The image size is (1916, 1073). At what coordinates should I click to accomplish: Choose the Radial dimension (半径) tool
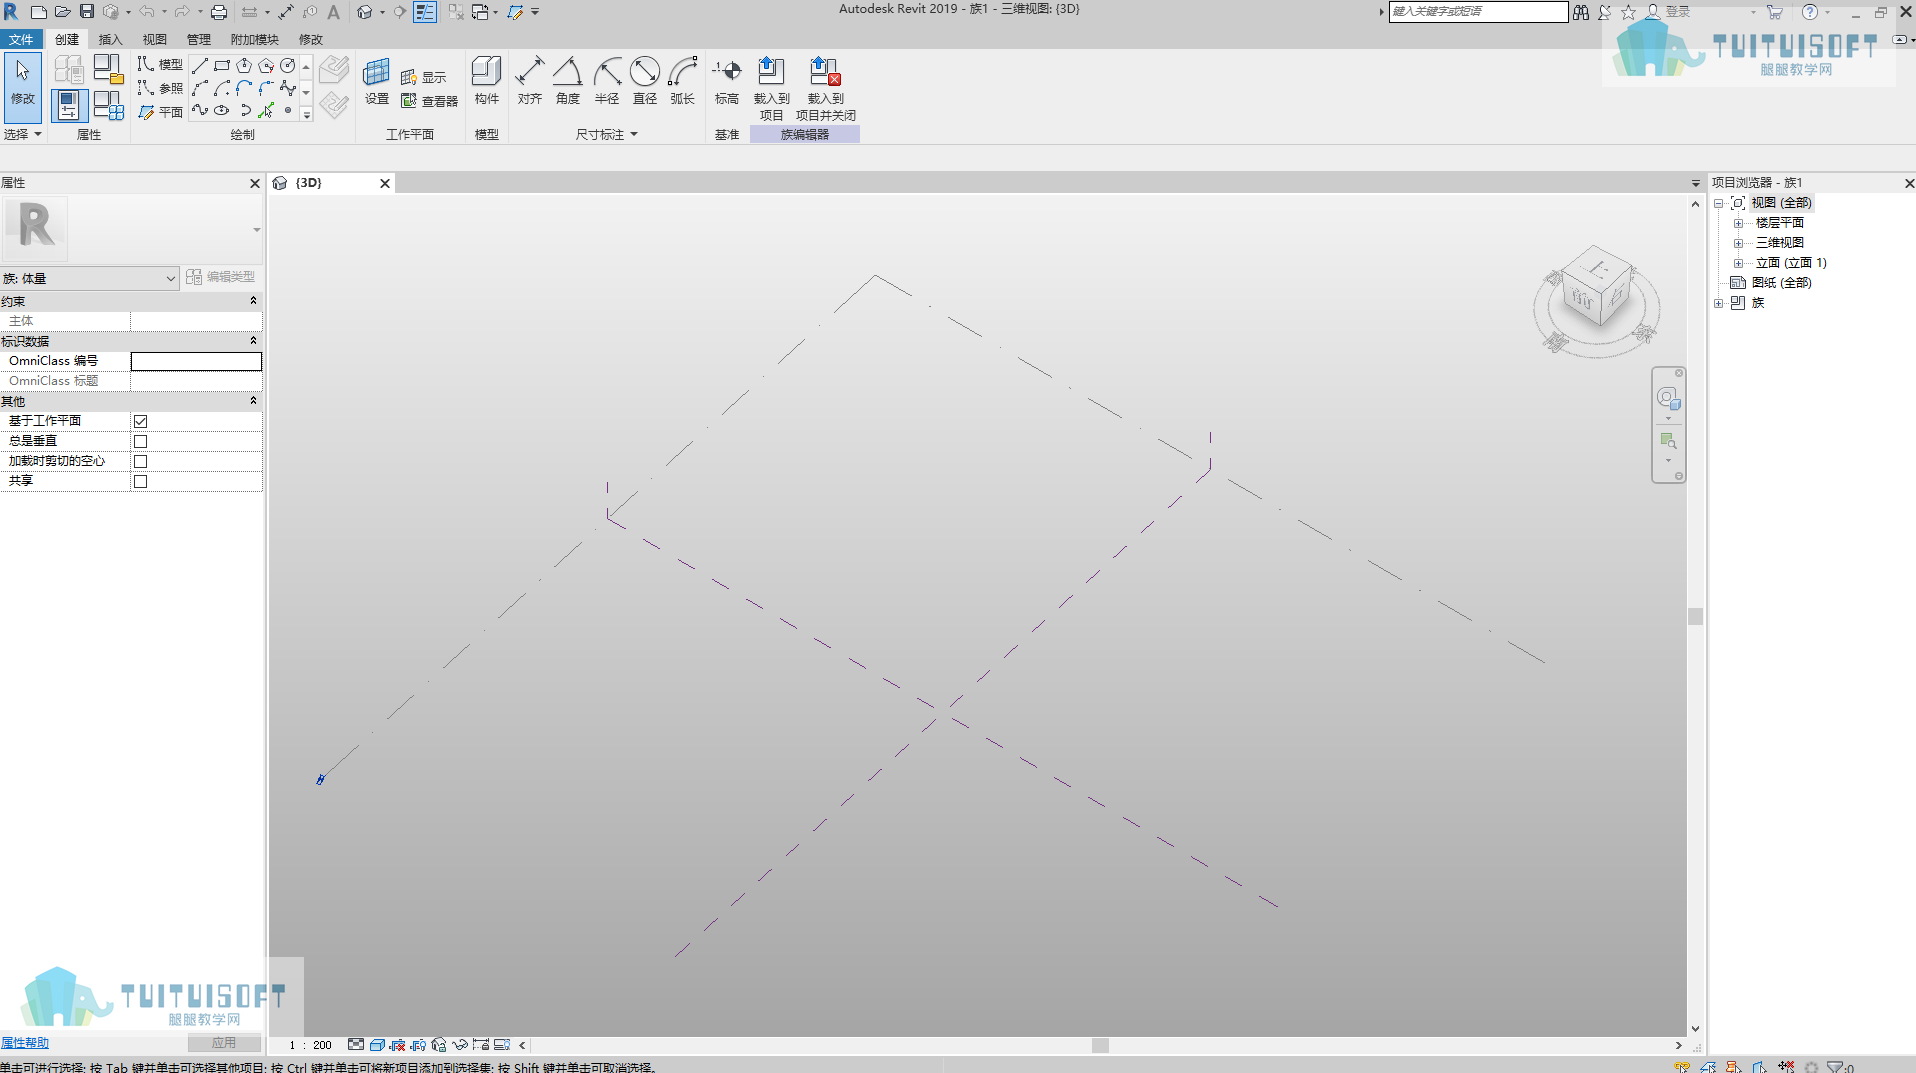[x=606, y=82]
